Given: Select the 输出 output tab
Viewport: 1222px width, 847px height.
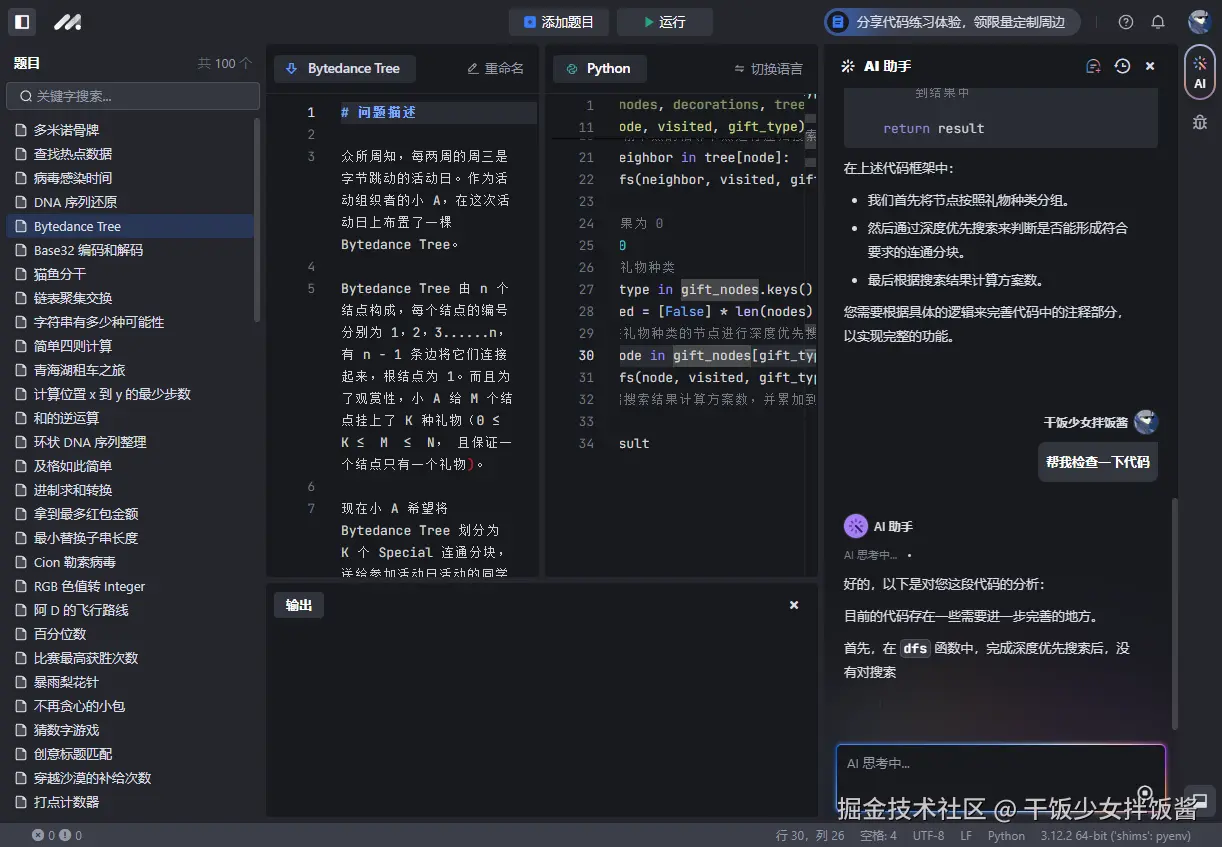Looking at the screenshot, I should click(x=299, y=605).
